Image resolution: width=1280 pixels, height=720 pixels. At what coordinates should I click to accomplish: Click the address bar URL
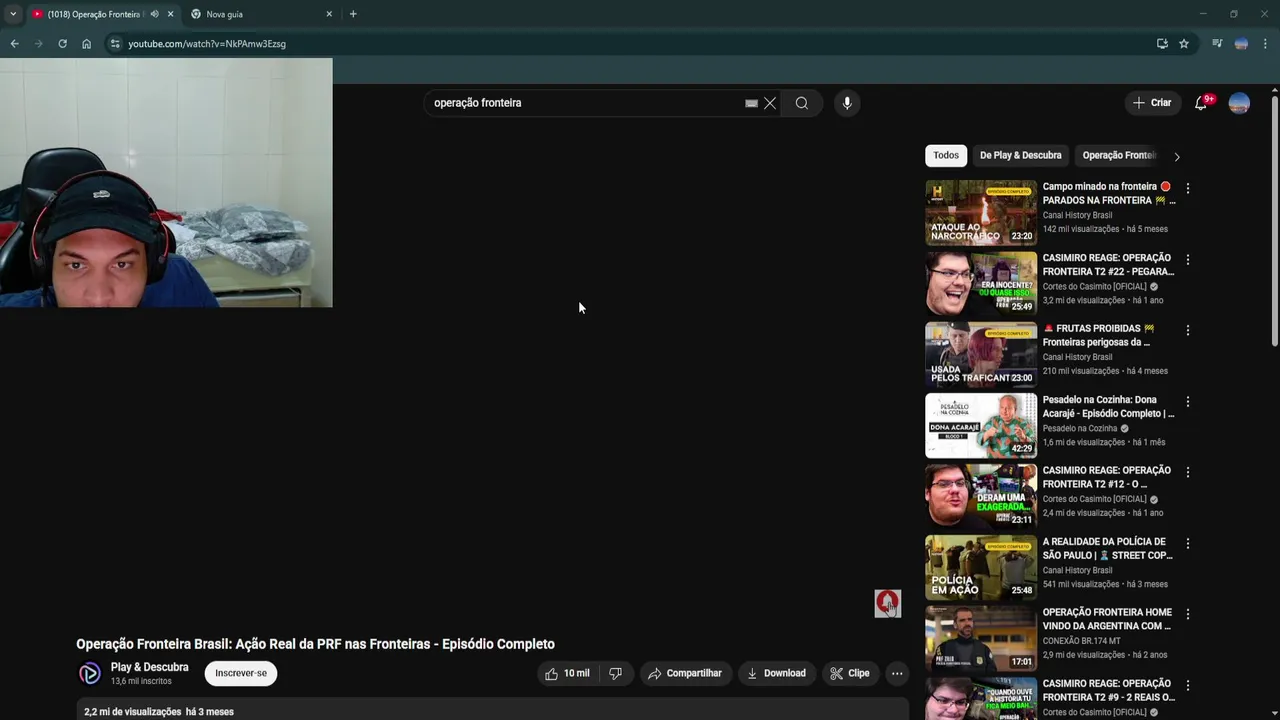click(x=207, y=44)
